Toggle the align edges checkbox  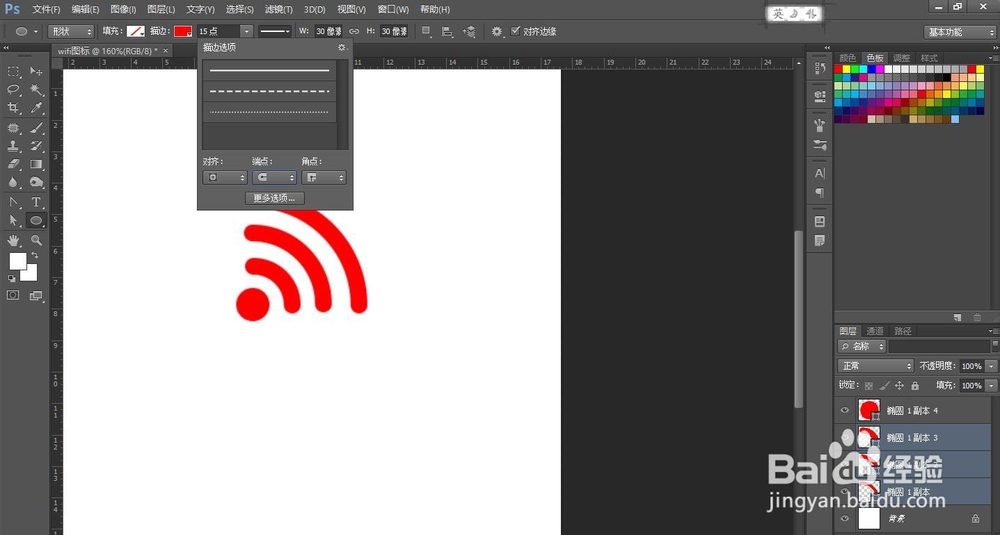click(515, 31)
